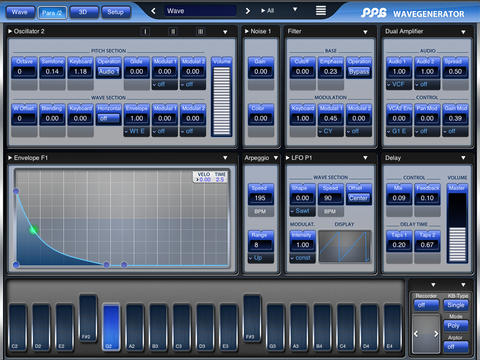Open the Arpeggio panel dropdown
Screen dimensions: 480x360
coord(275,158)
